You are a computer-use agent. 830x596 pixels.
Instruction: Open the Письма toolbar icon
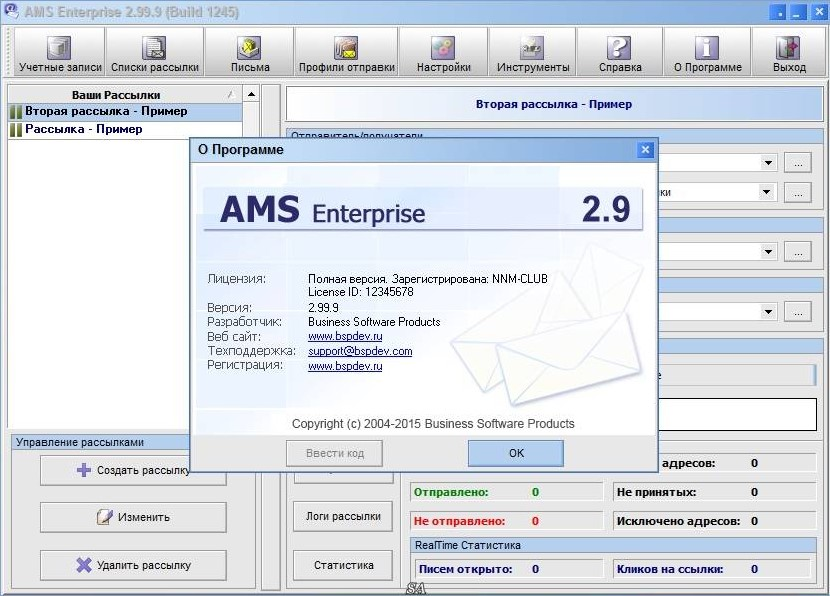pos(250,53)
